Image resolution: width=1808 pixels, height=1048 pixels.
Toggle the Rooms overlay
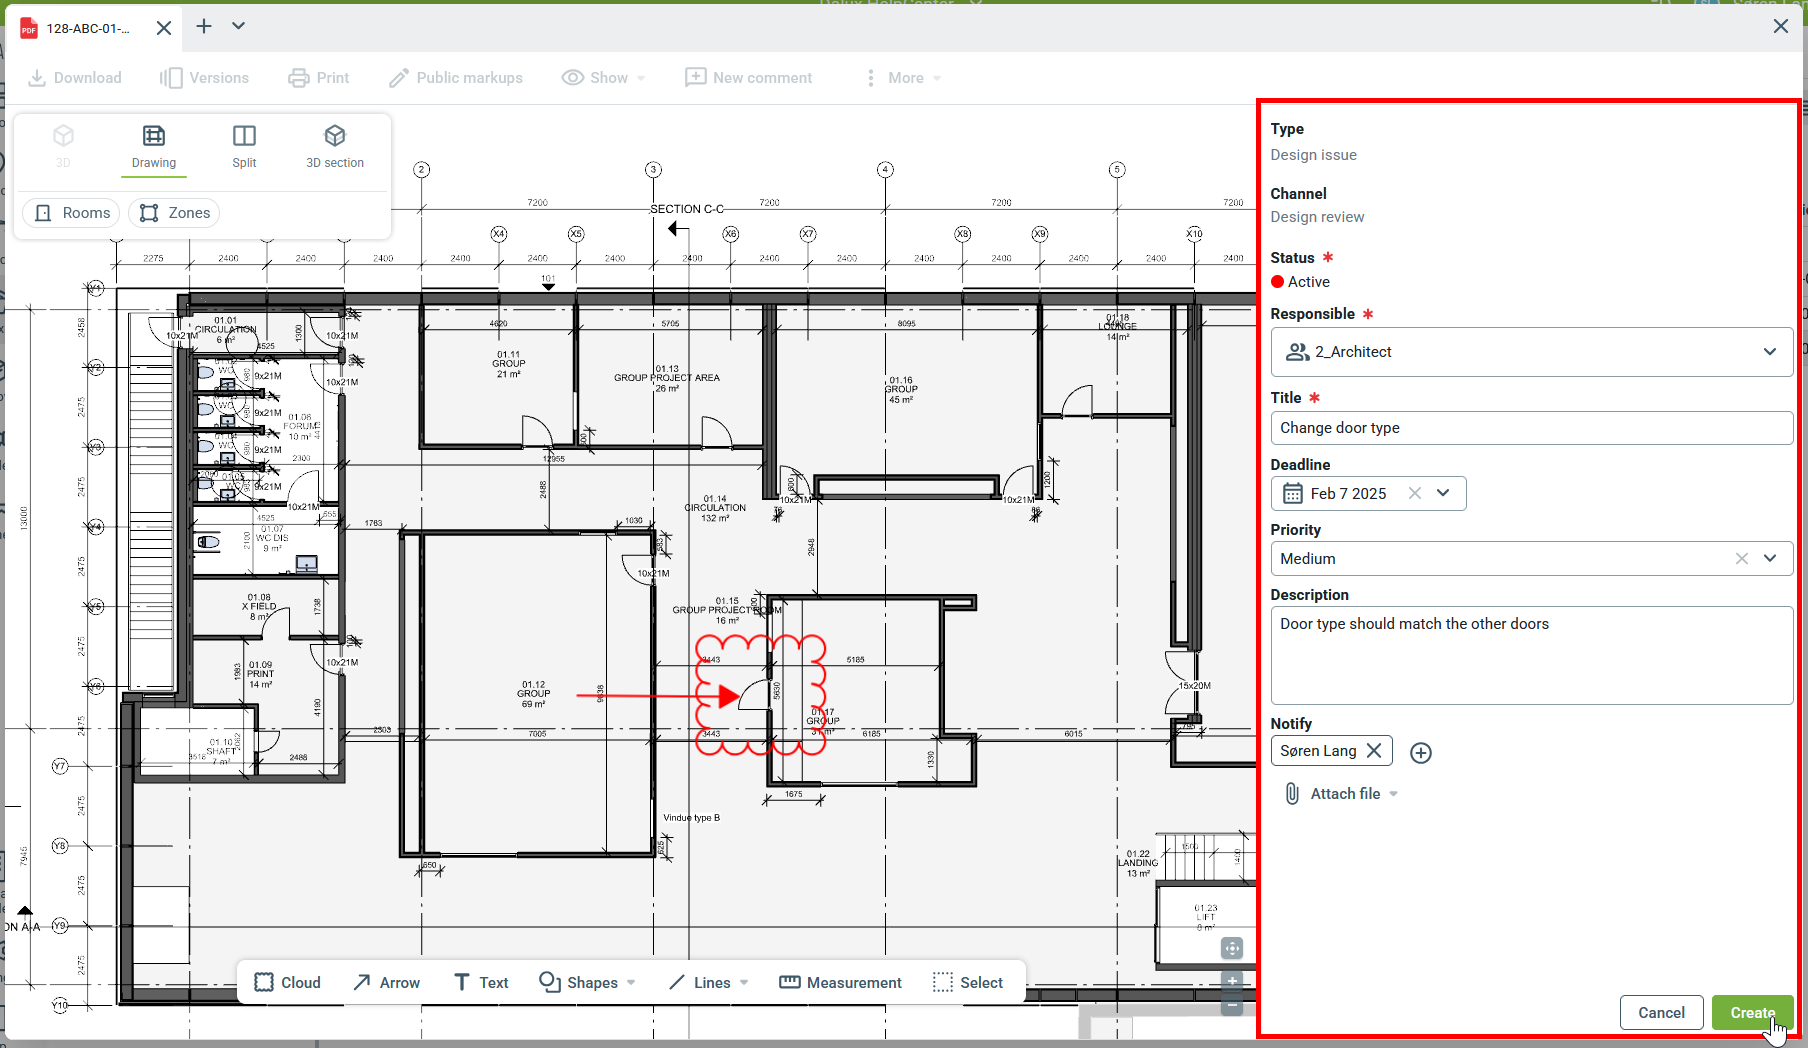click(x=72, y=213)
